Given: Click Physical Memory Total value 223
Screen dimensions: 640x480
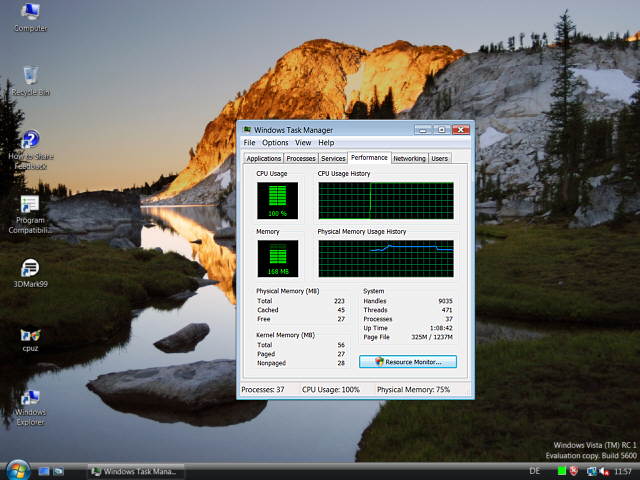Looking at the screenshot, I should pyautogui.click(x=339, y=301).
